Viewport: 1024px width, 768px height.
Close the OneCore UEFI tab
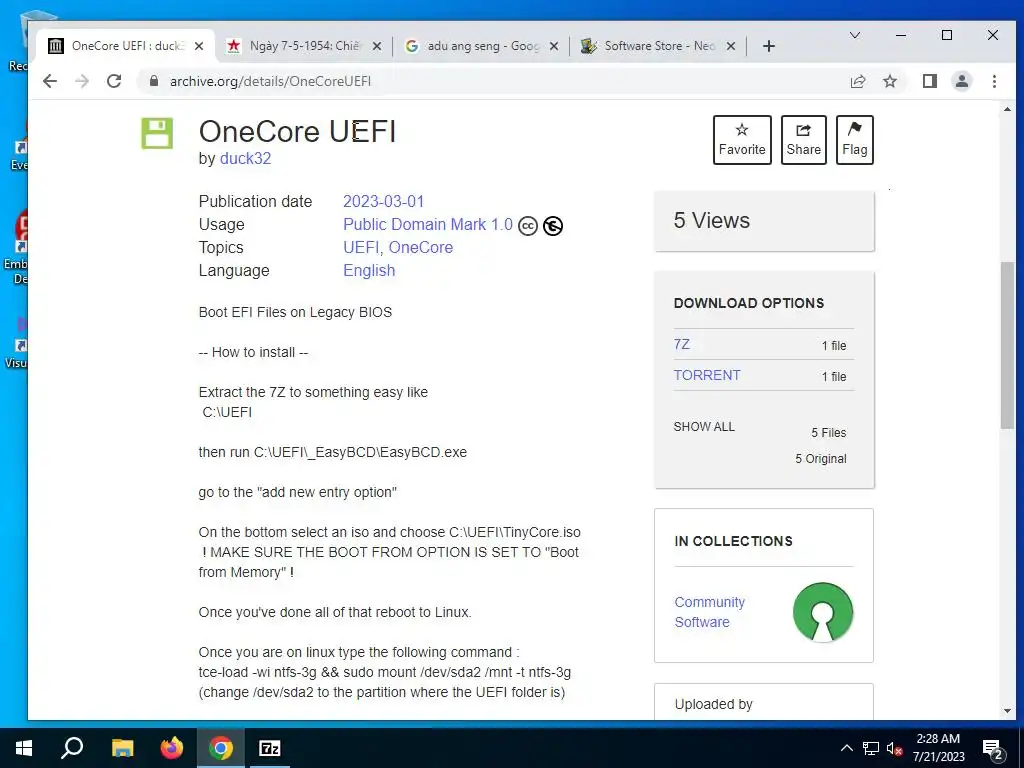(x=199, y=46)
